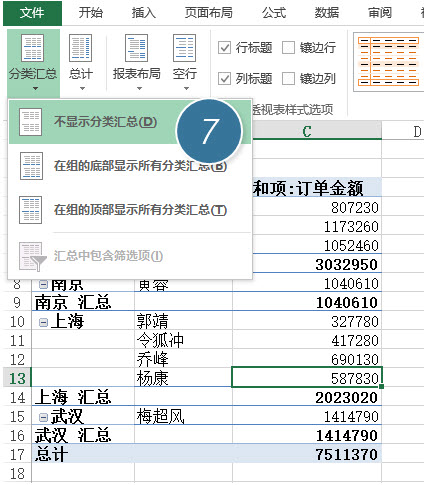
Task: Click the 乔峰 cell
Action: [184, 360]
